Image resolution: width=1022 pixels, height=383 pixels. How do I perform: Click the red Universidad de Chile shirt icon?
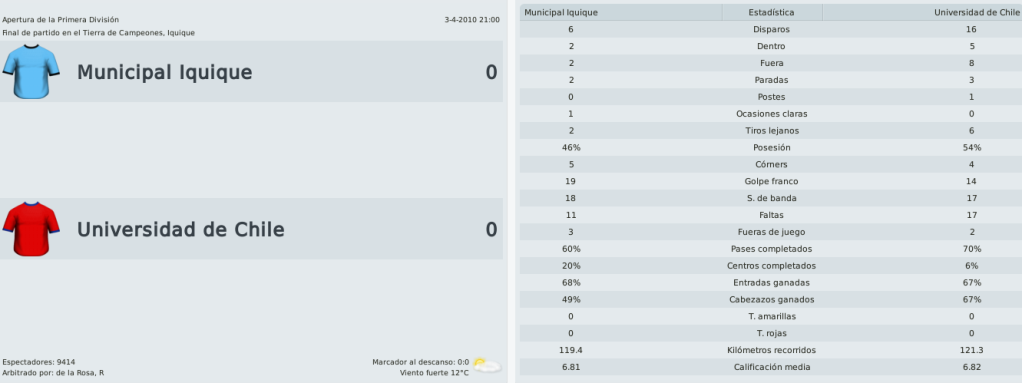31,229
